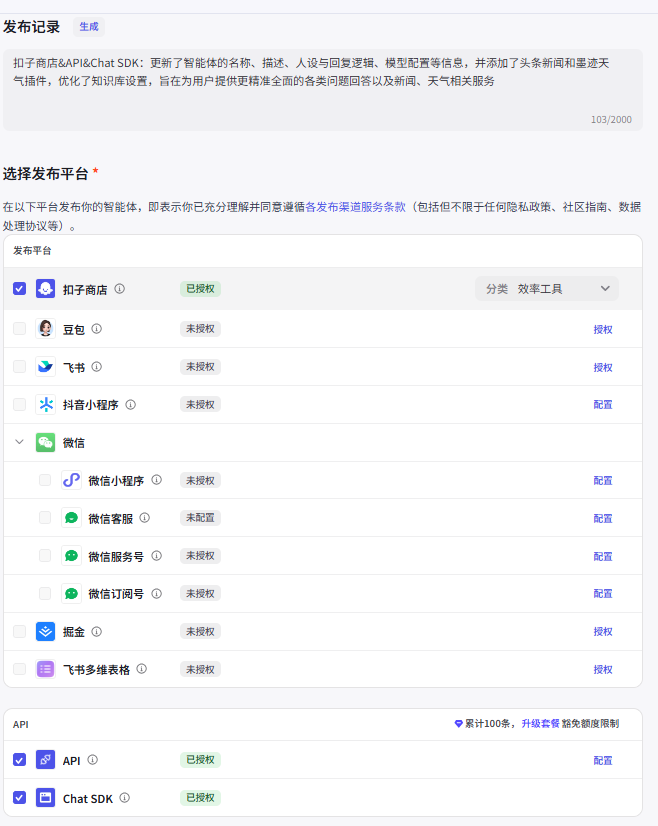Click 生成 to generate publish record

point(88,27)
